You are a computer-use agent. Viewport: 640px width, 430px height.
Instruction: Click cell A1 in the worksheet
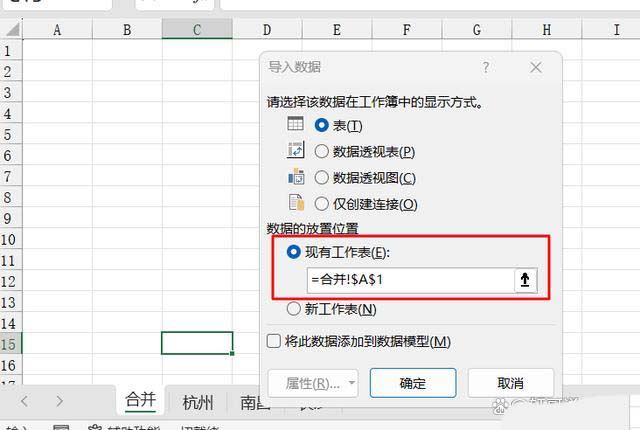point(57,51)
